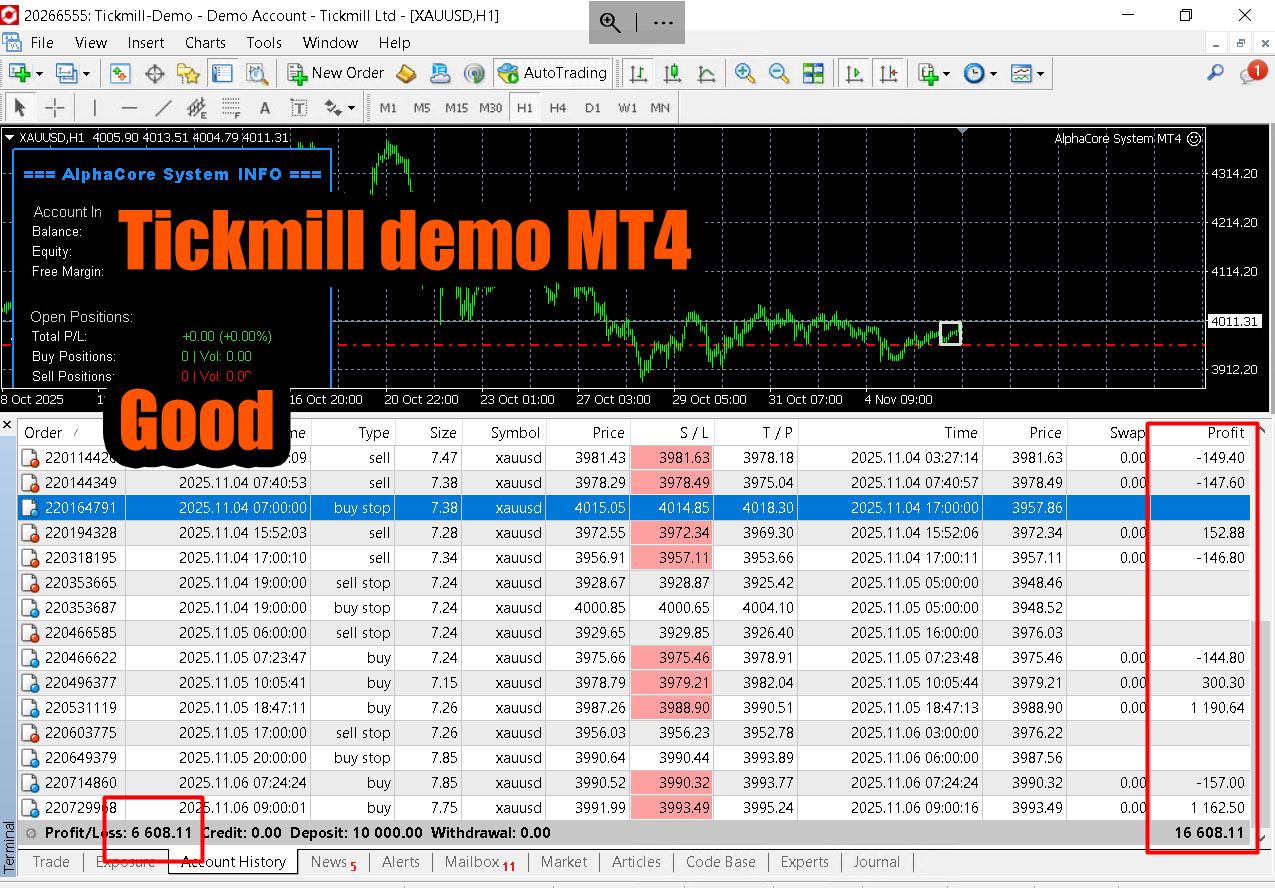Open the Templates dropdown
Image resolution: width=1275 pixels, height=888 pixels.
coord(1027,73)
